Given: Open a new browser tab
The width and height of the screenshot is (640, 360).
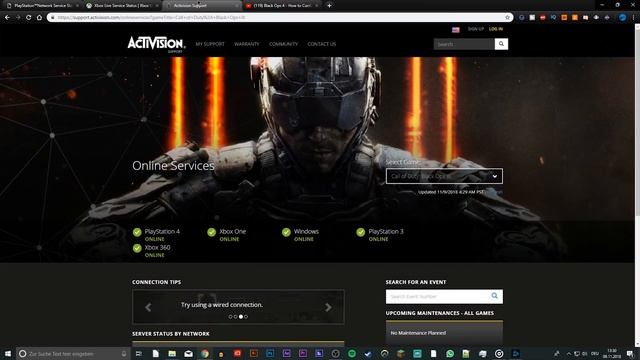Looking at the screenshot, I should click(329, 5).
